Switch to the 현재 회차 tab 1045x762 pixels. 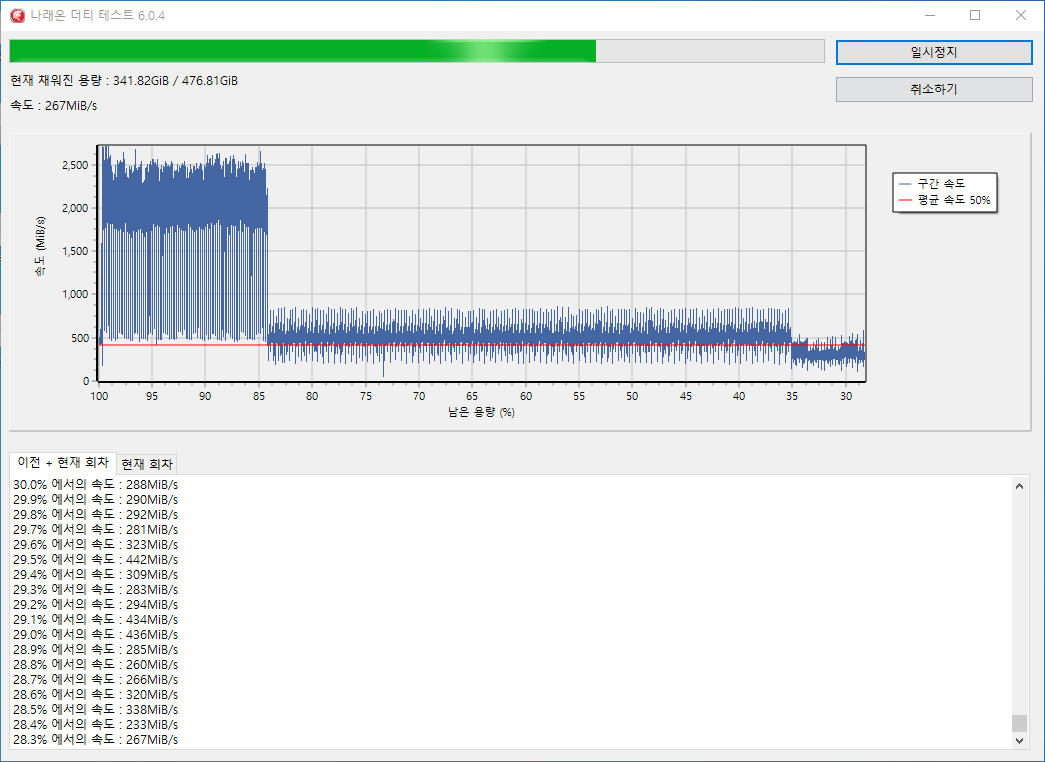pyautogui.click(x=147, y=464)
